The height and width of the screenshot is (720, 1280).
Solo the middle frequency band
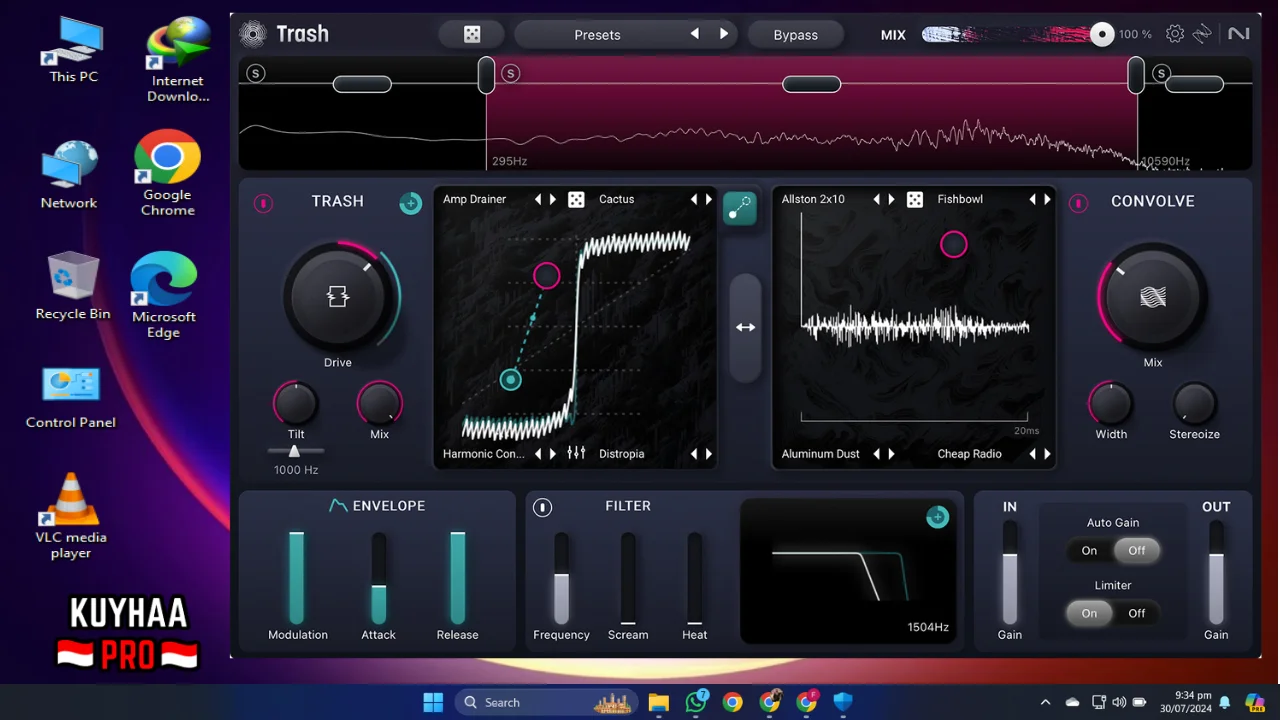[510, 73]
